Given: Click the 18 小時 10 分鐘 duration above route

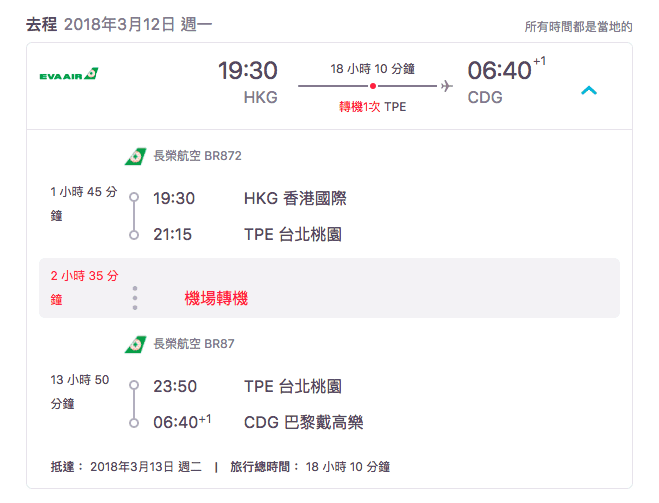Looking at the screenshot, I should pos(372,68).
